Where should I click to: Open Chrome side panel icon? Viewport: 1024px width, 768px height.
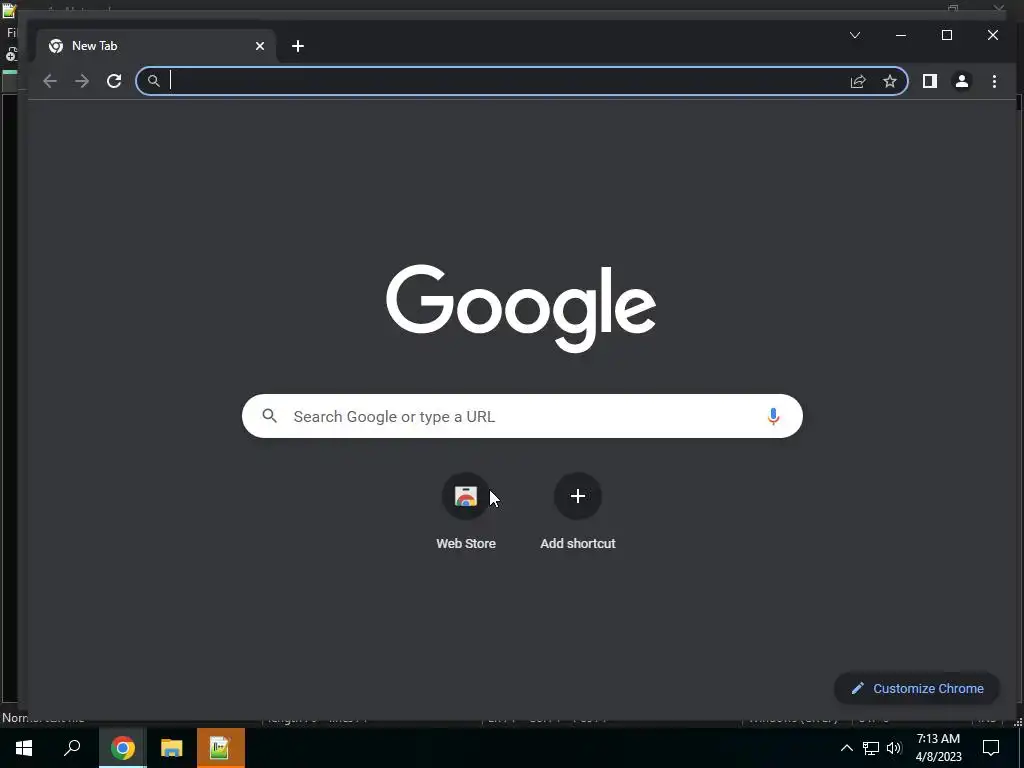click(x=929, y=81)
